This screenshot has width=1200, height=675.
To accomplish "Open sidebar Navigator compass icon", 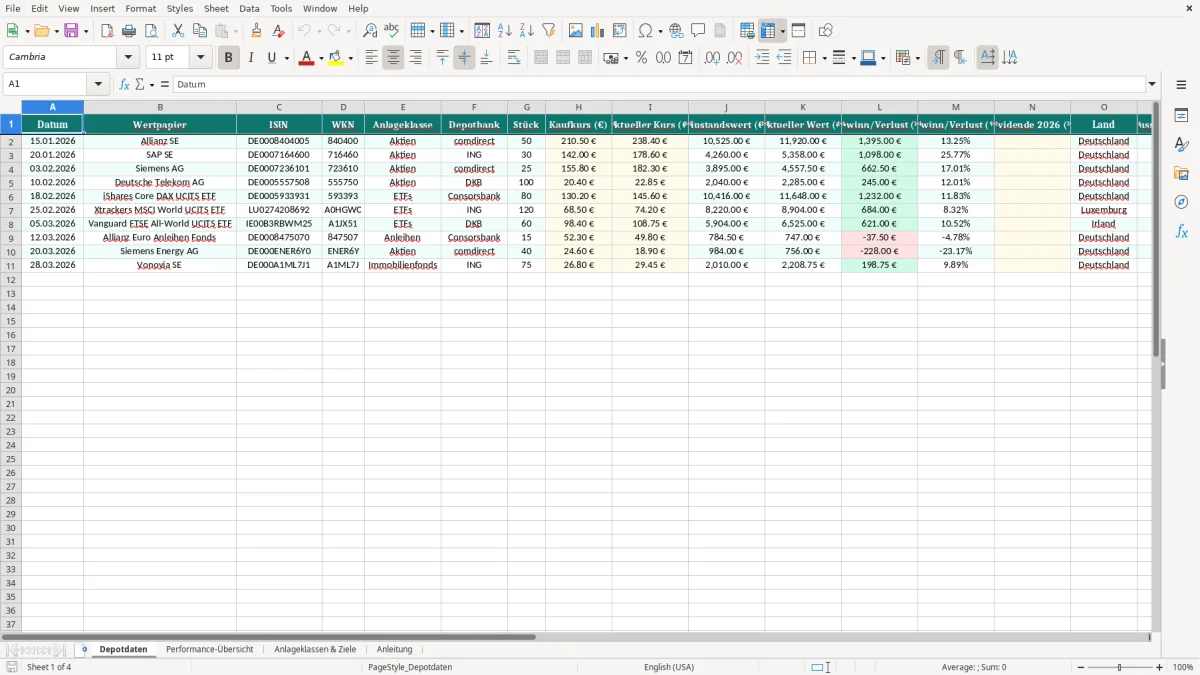I will click(1181, 202).
